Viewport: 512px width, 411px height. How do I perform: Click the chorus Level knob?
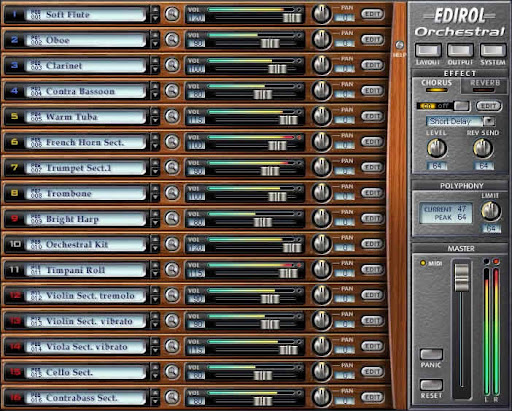click(x=437, y=148)
